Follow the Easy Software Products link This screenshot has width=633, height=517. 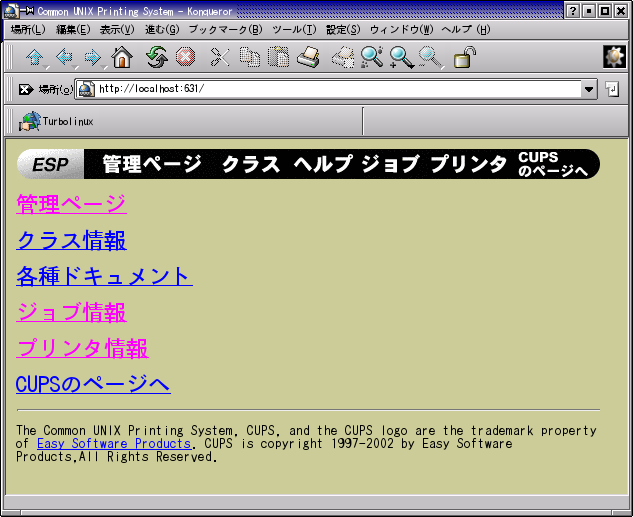pos(114,444)
